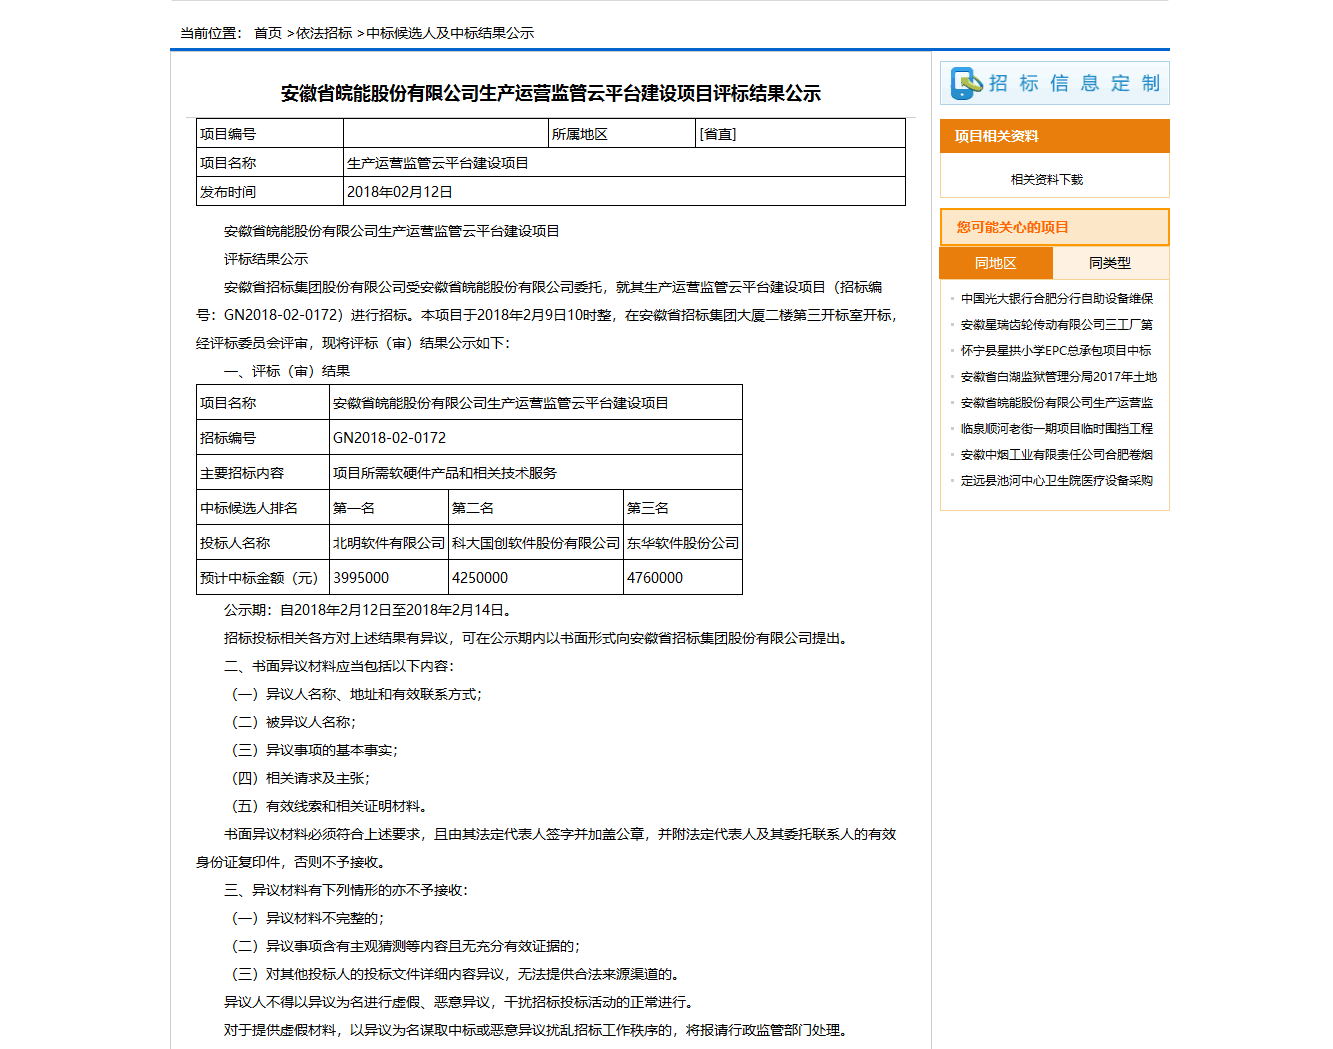The height and width of the screenshot is (1049, 1333).
Task: Click the 招标信息定制 phone icon
Action: [966, 83]
